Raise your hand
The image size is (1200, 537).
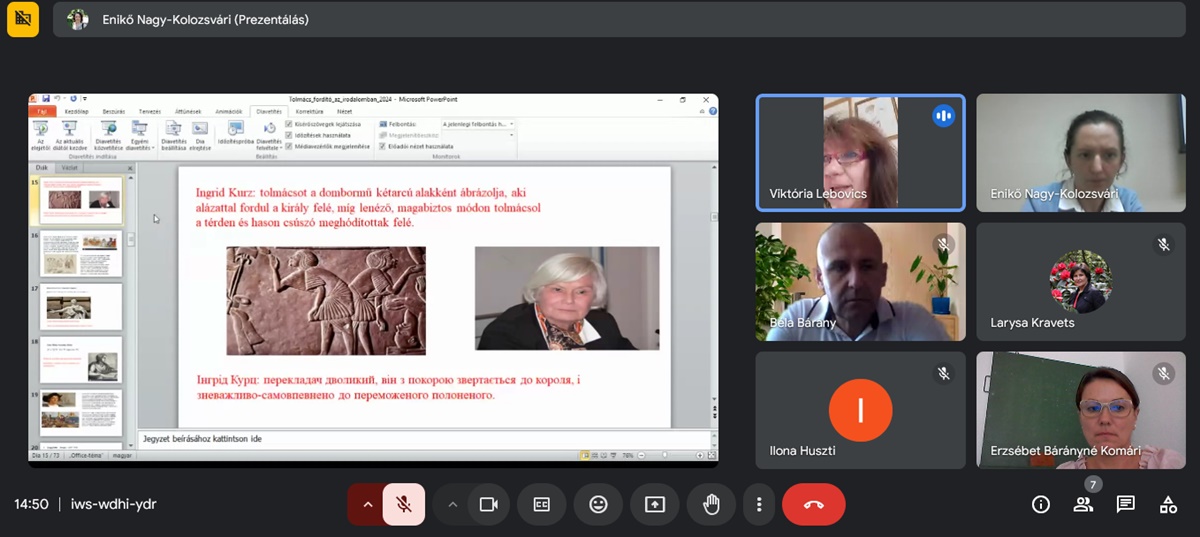[x=711, y=504]
